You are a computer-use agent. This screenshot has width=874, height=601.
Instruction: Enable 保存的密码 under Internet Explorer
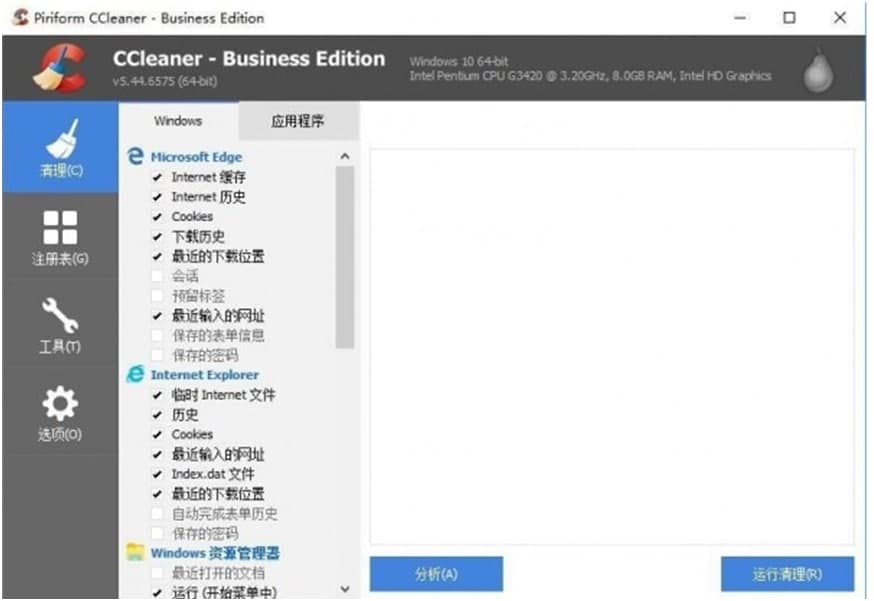coord(155,533)
